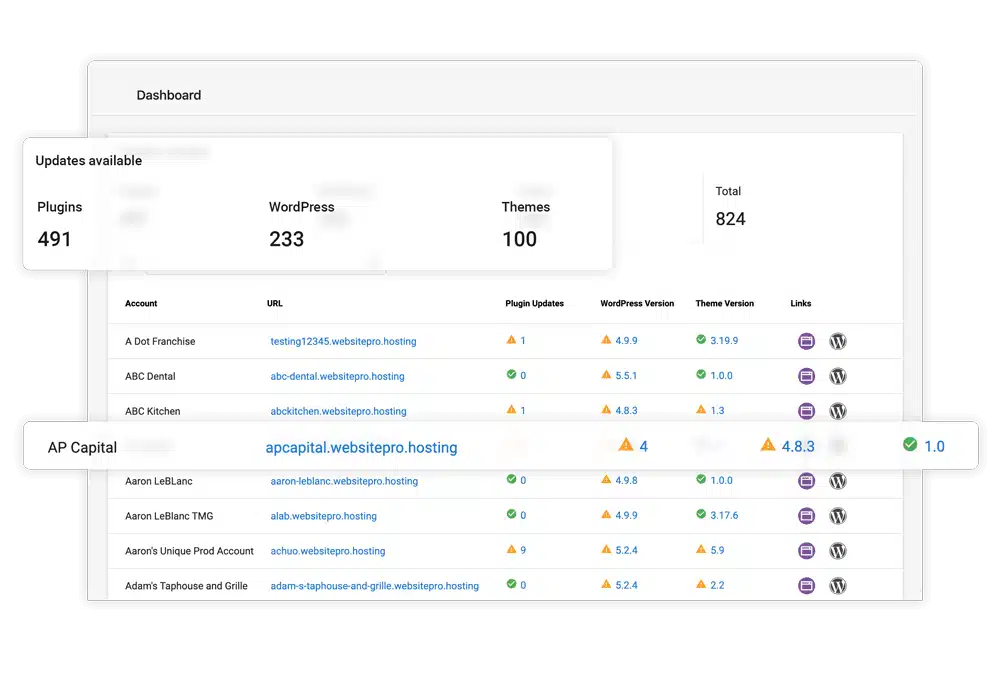Screen dimensions: 1000x674
Task: Click the purple site icon for ABC Kitchen
Action: pos(806,411)
